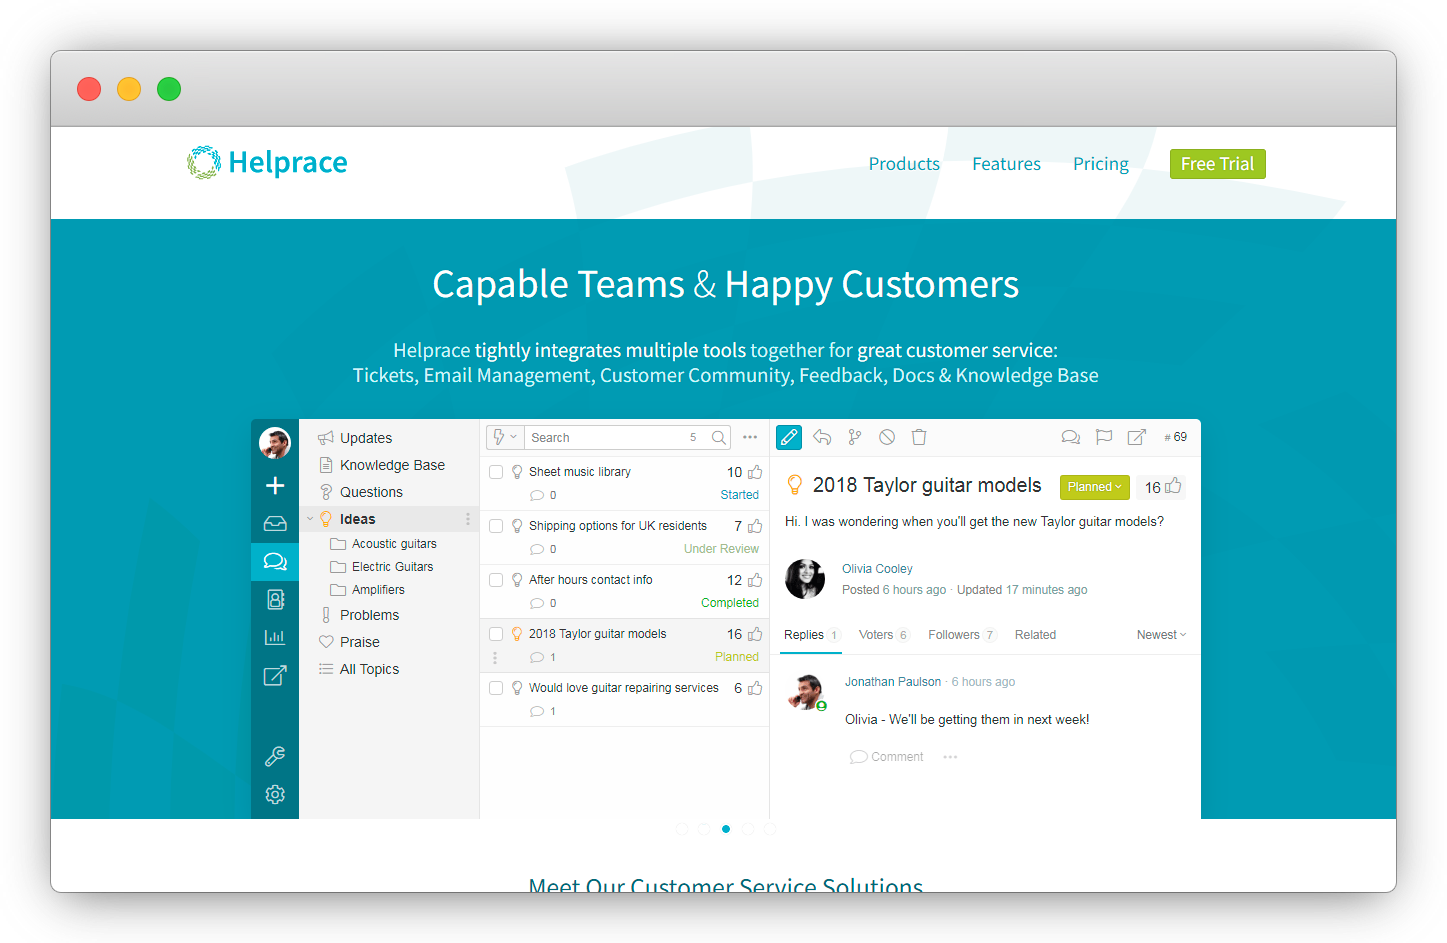Switch to the Replies tab
1447x943 pixels.
click(811, 635)
